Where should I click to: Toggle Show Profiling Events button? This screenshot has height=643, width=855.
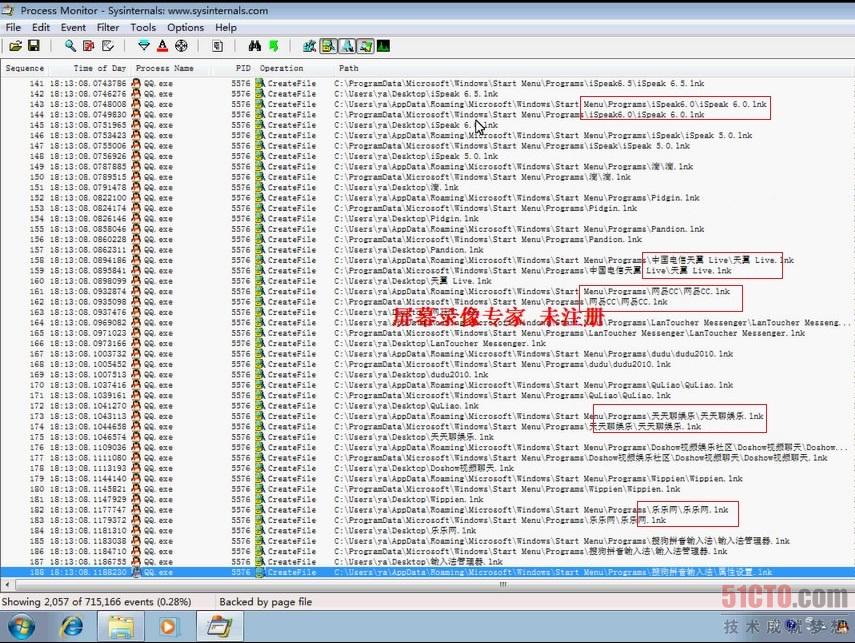coord(384,46)
